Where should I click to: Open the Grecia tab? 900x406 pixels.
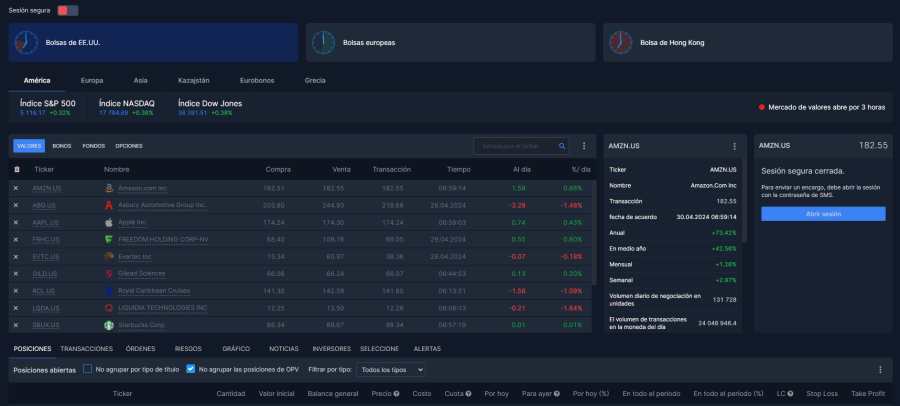pos(315,80)
